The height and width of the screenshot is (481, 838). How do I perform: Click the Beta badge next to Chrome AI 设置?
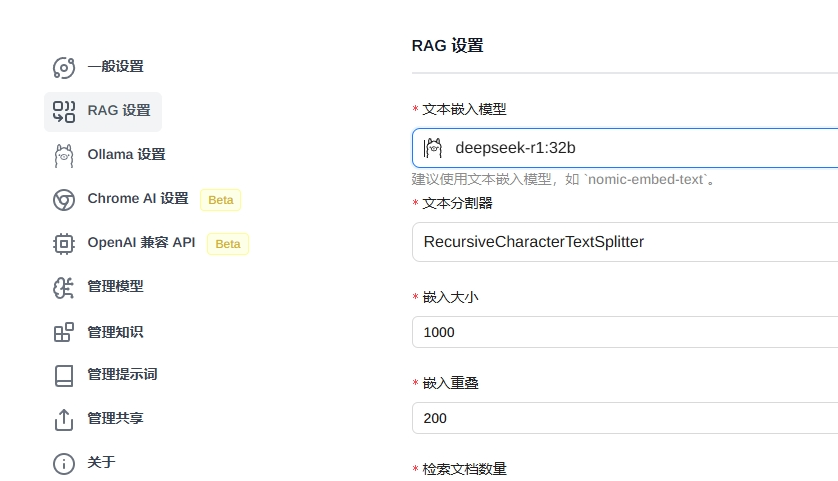pos(221,200)
